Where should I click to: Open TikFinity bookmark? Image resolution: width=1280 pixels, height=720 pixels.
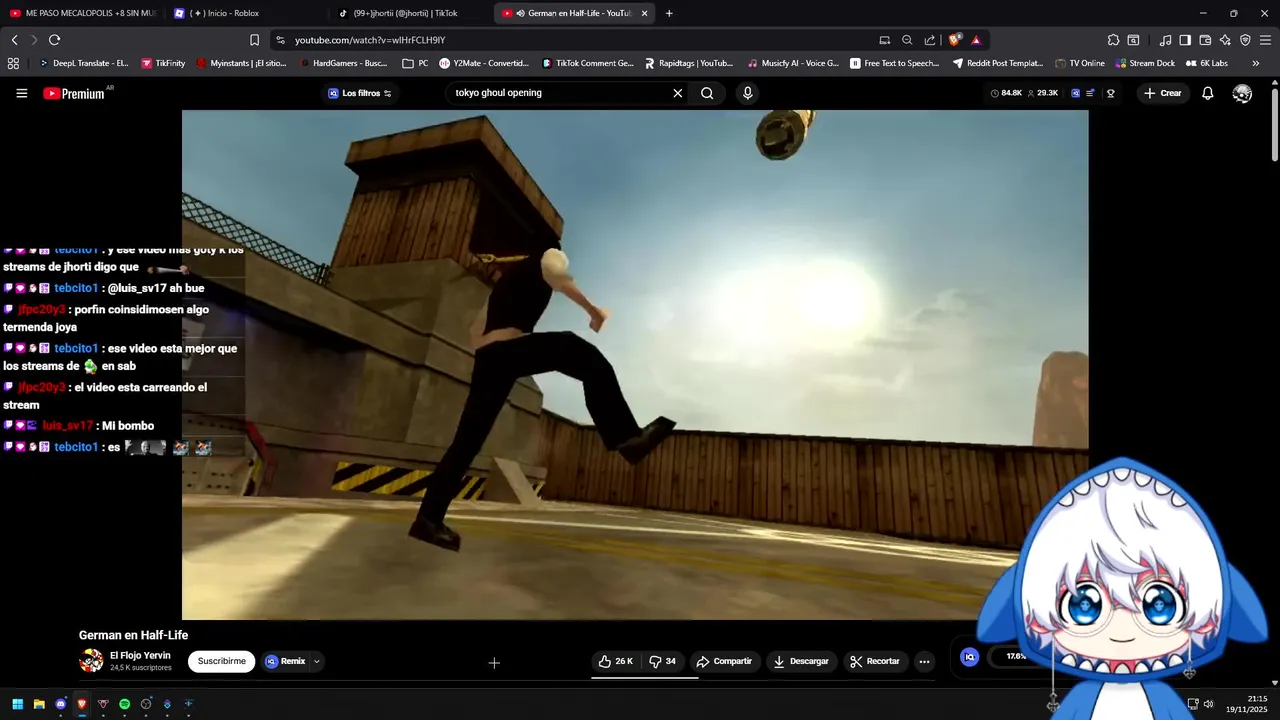tap(163, 63)
